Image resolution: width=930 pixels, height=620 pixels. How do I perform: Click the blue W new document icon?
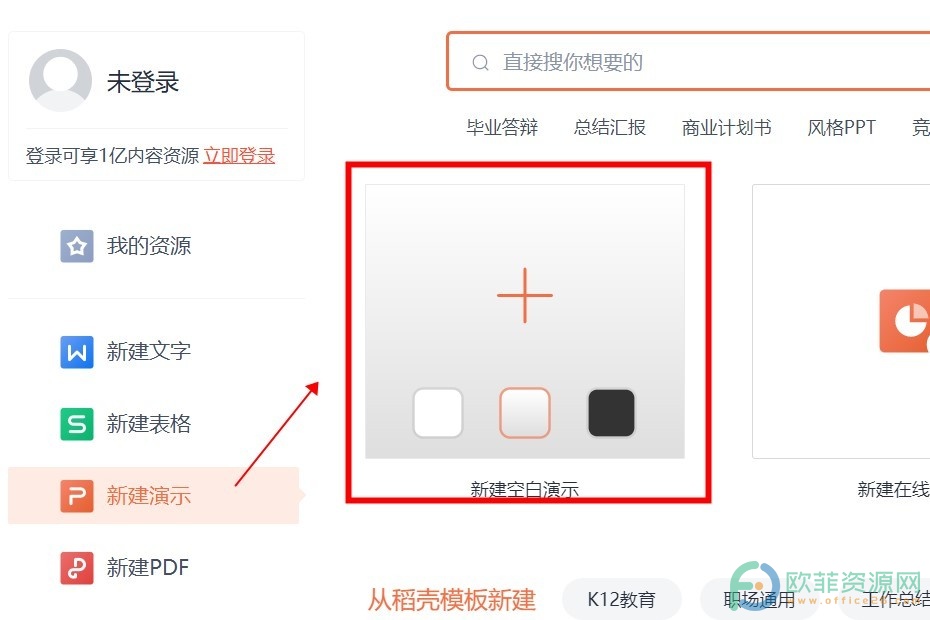(77, 352)
